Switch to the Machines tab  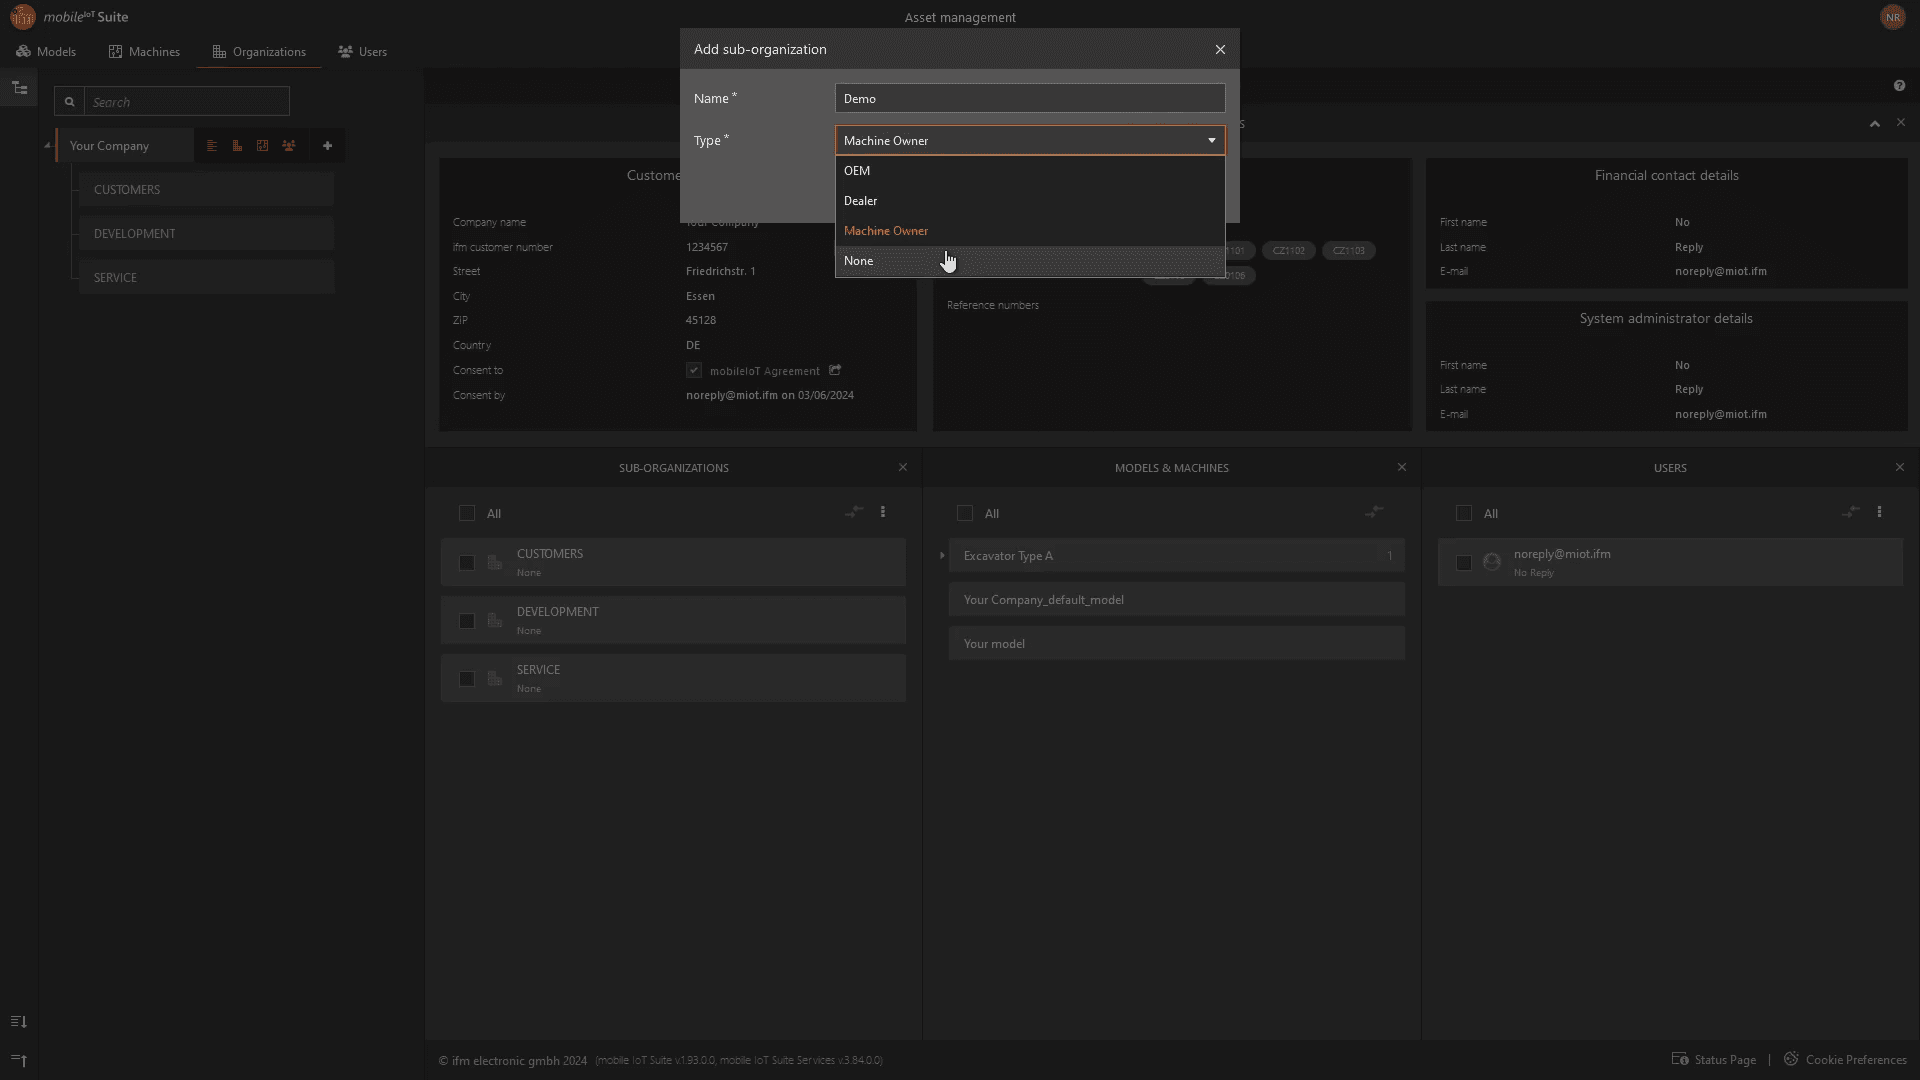tap(144, 52)
